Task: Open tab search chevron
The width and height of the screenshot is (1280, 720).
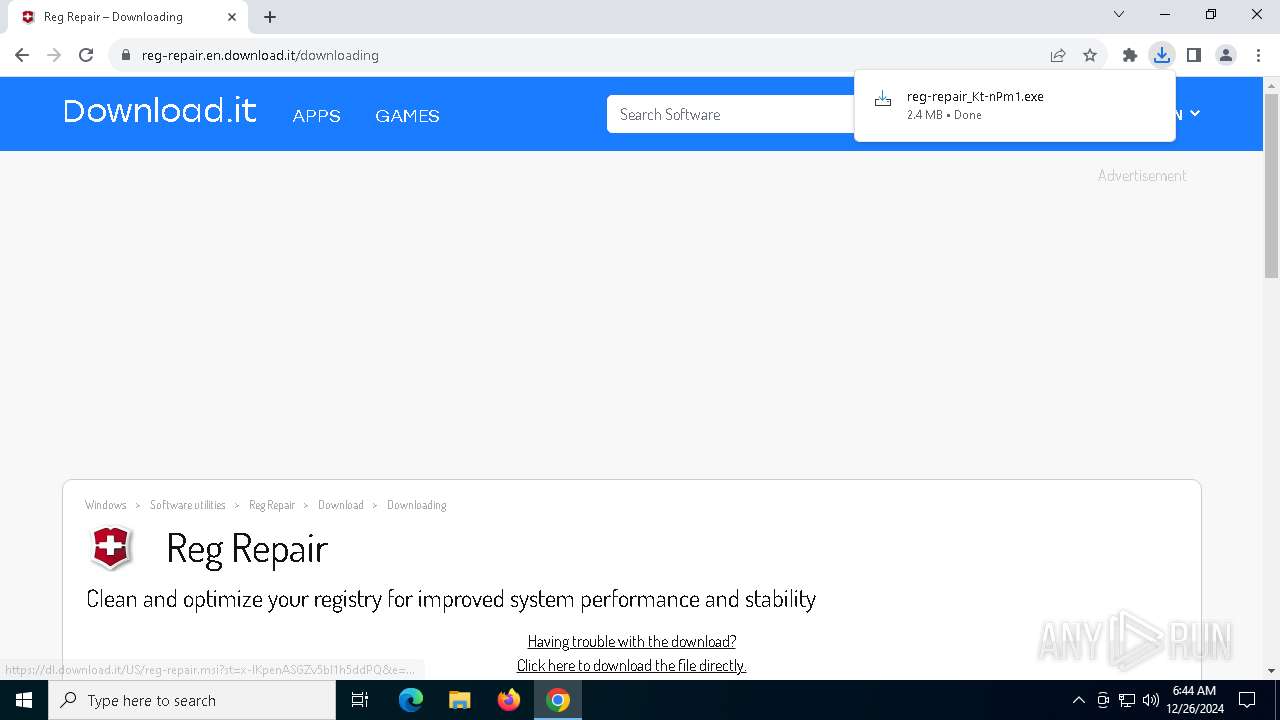Action: pos(1119,14)
